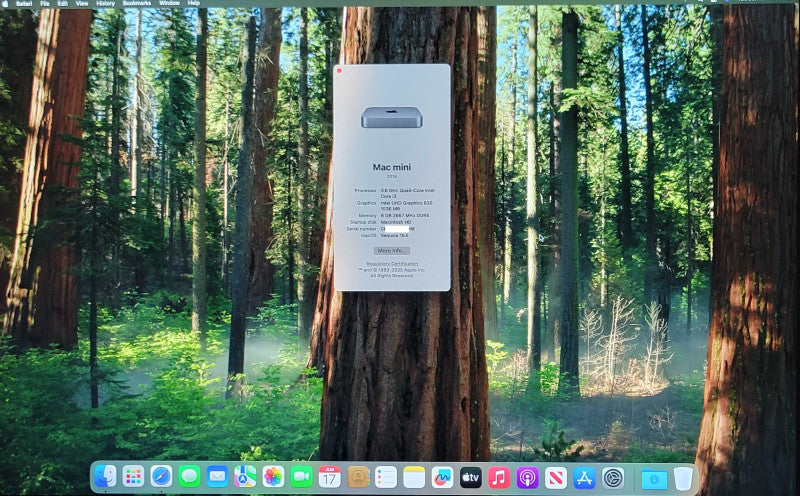The height and width of the screenshot is (496, 800).
Task: Open the View menu
Action: click(82, 3)
